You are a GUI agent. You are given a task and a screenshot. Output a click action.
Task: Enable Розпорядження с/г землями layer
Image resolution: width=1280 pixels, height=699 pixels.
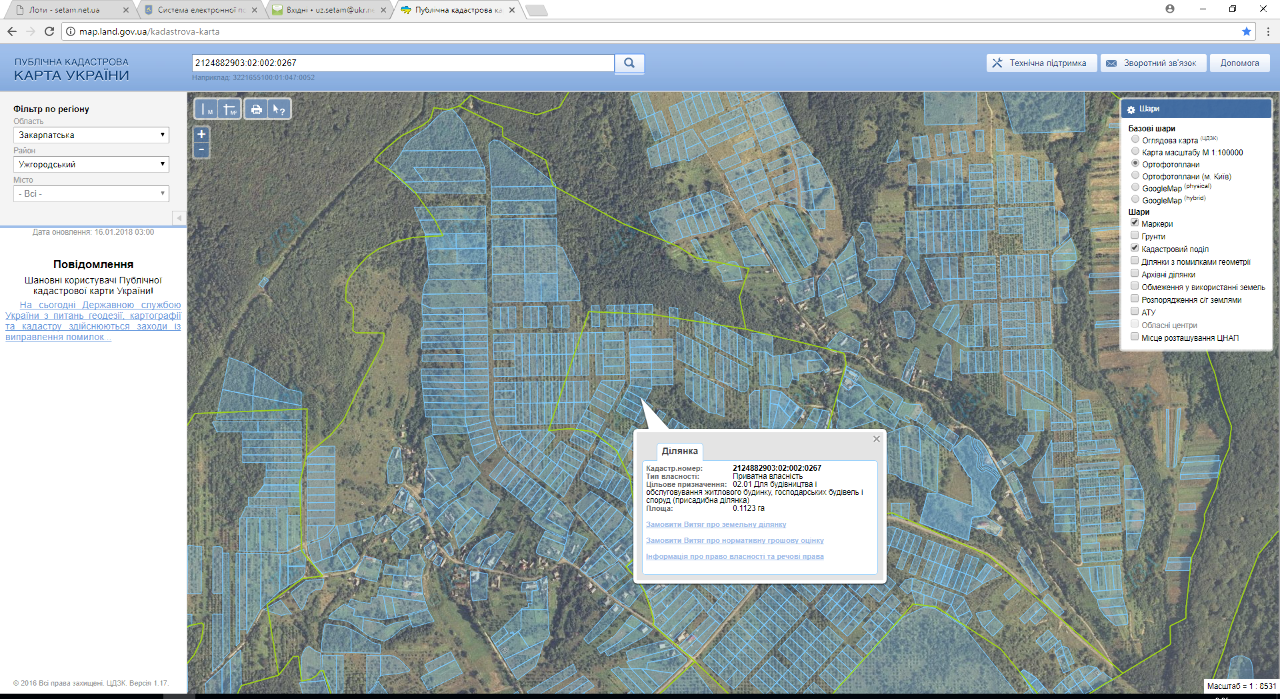pos(1134,298)
